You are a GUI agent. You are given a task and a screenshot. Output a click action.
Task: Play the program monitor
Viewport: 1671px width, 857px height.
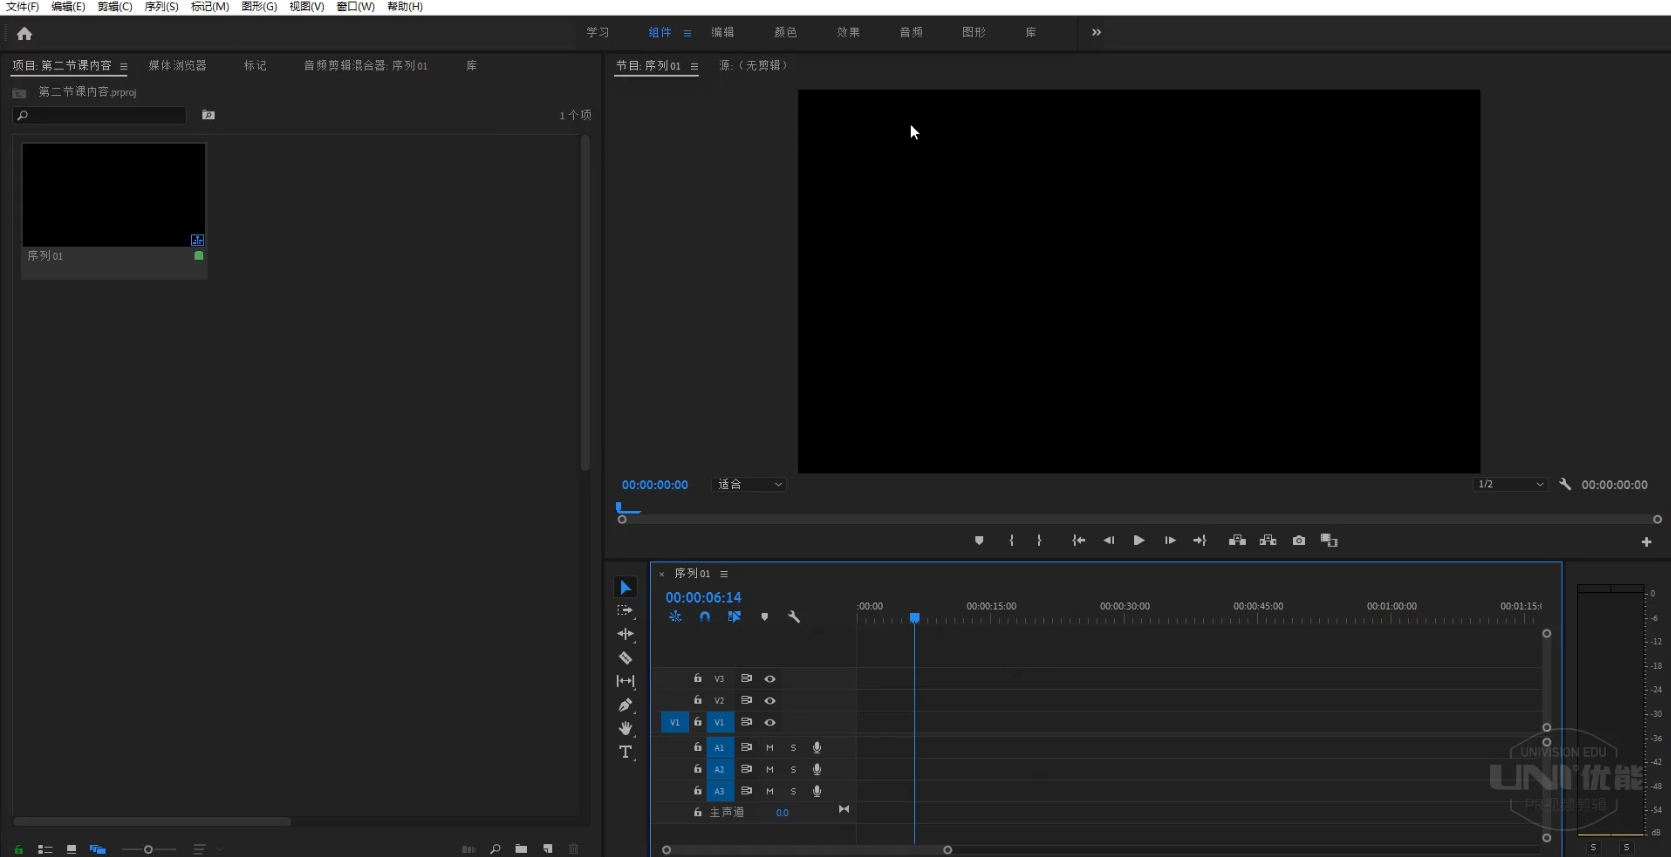1138,540
